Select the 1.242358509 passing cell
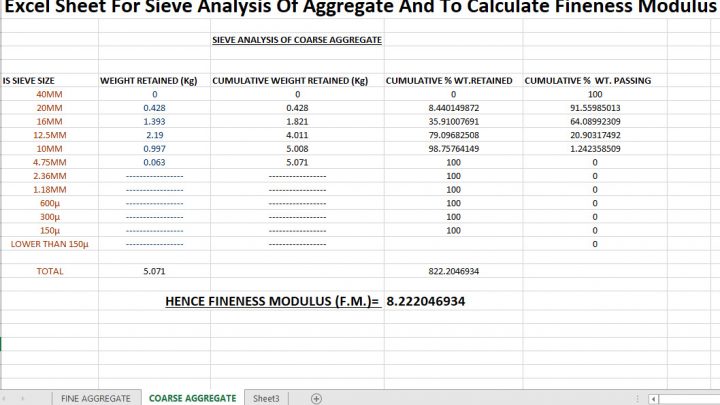 click(x=595, y=149)
